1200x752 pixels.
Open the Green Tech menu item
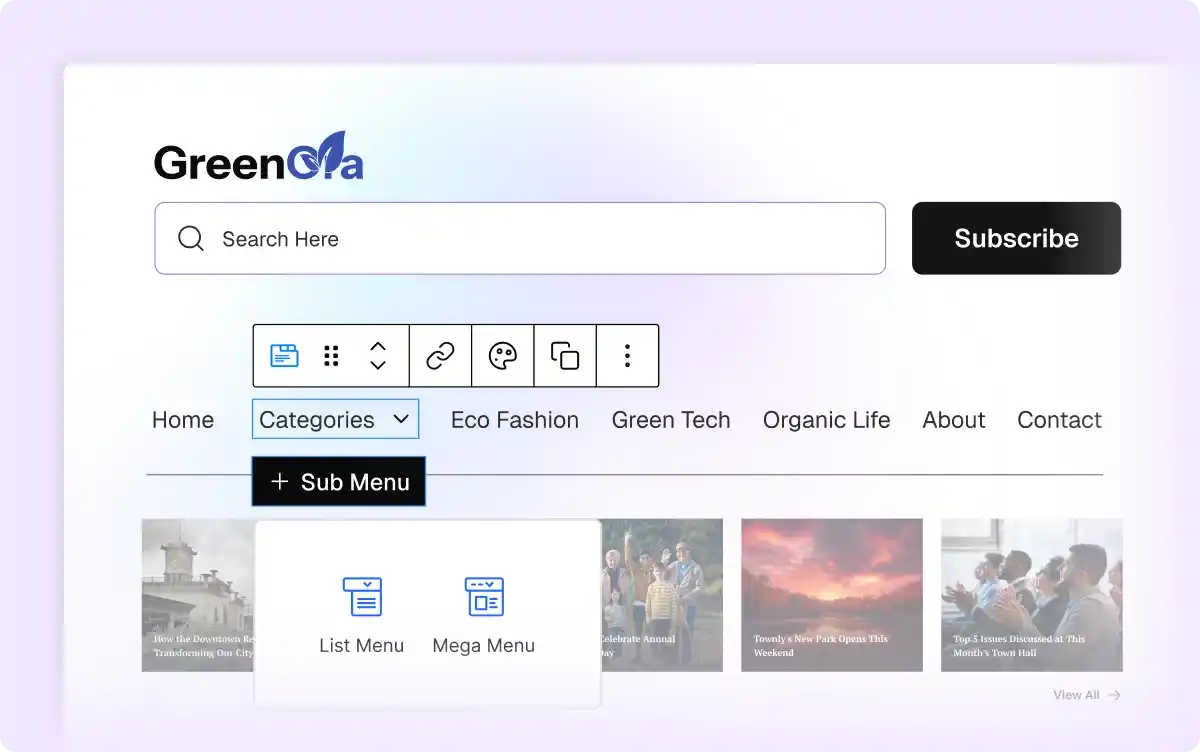point(671,420)
